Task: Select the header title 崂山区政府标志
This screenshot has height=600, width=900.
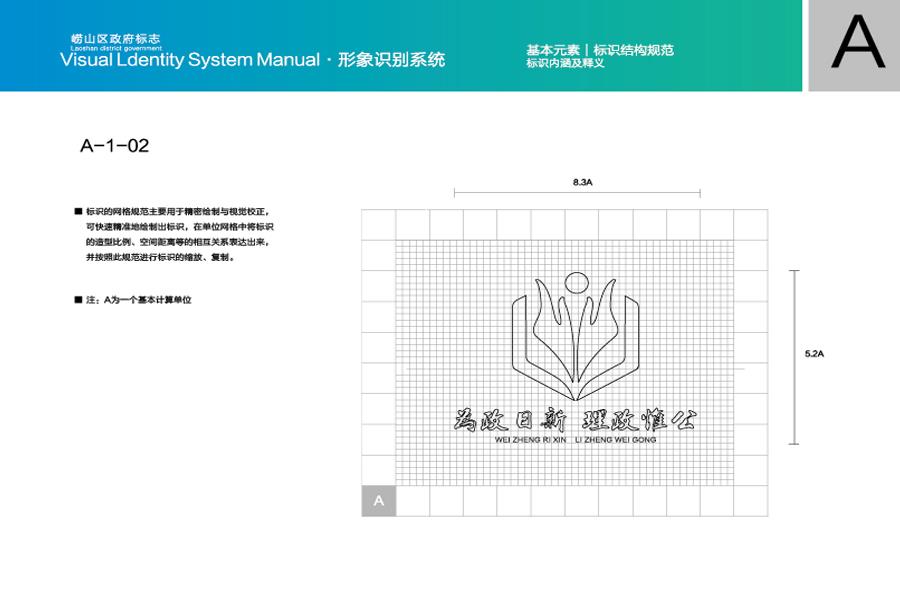Action: click(x=115, y=38)
